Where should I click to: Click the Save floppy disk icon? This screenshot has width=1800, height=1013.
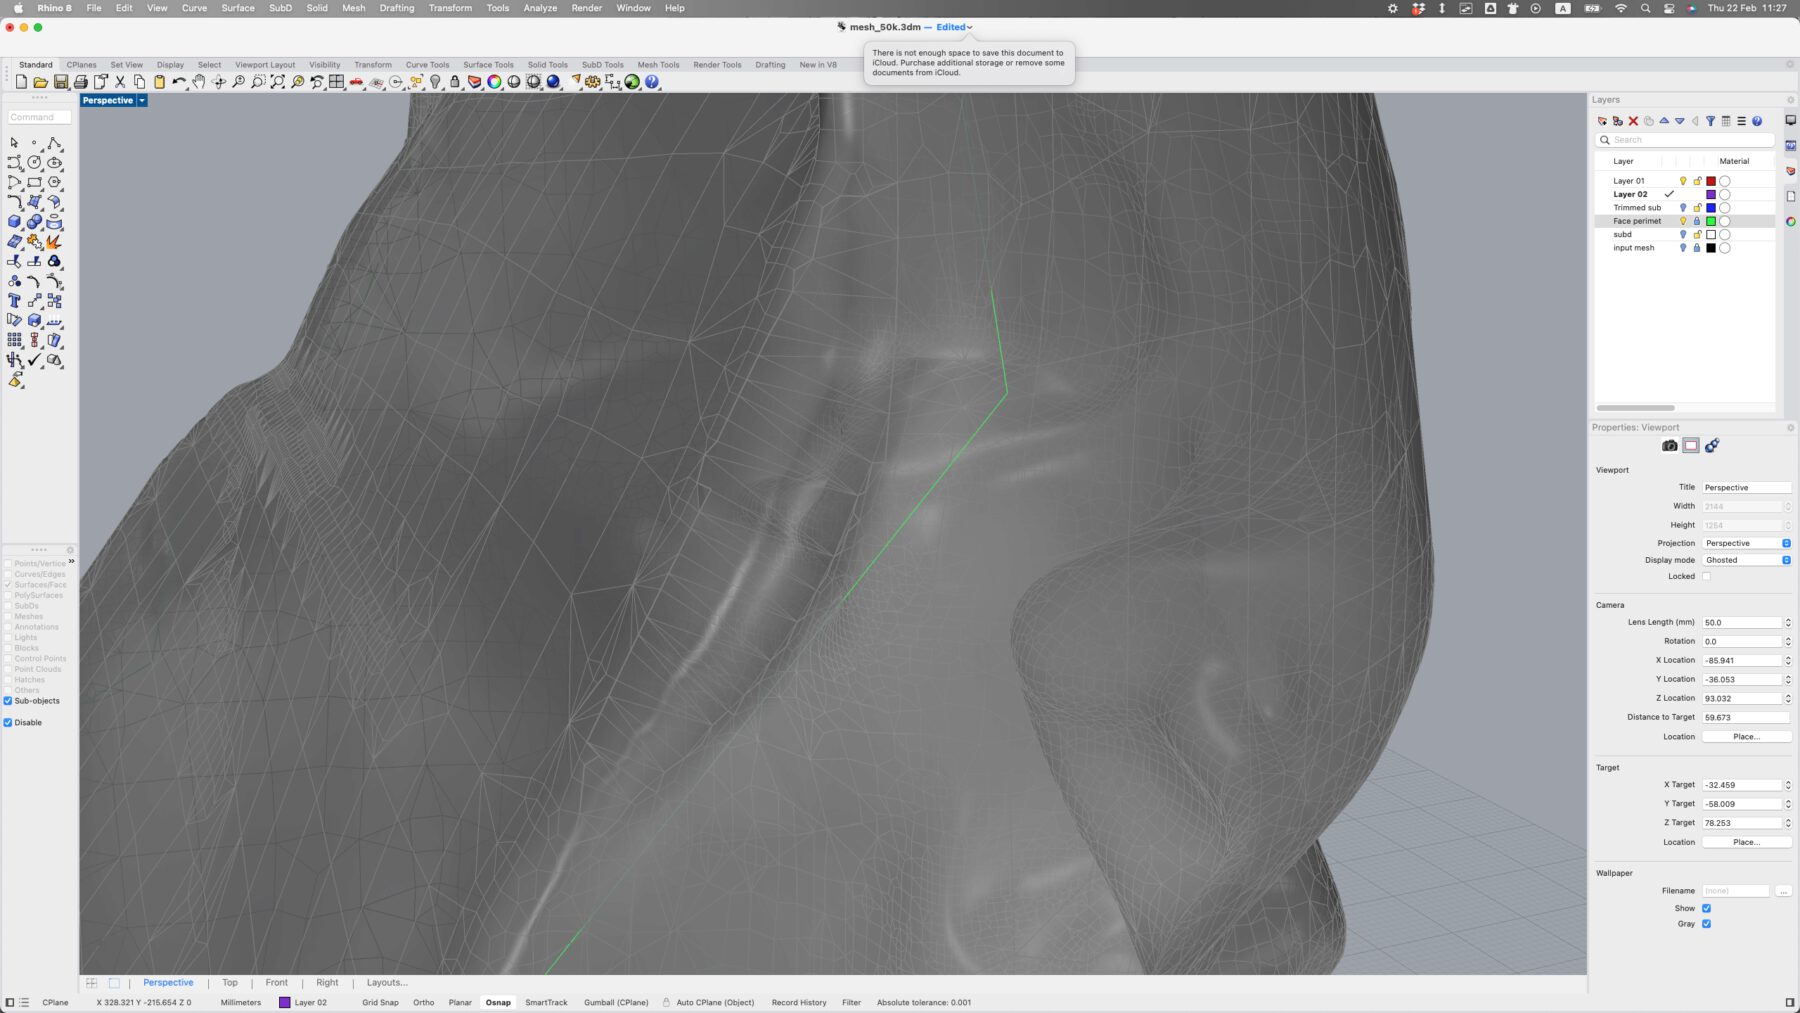pos(61,82)
